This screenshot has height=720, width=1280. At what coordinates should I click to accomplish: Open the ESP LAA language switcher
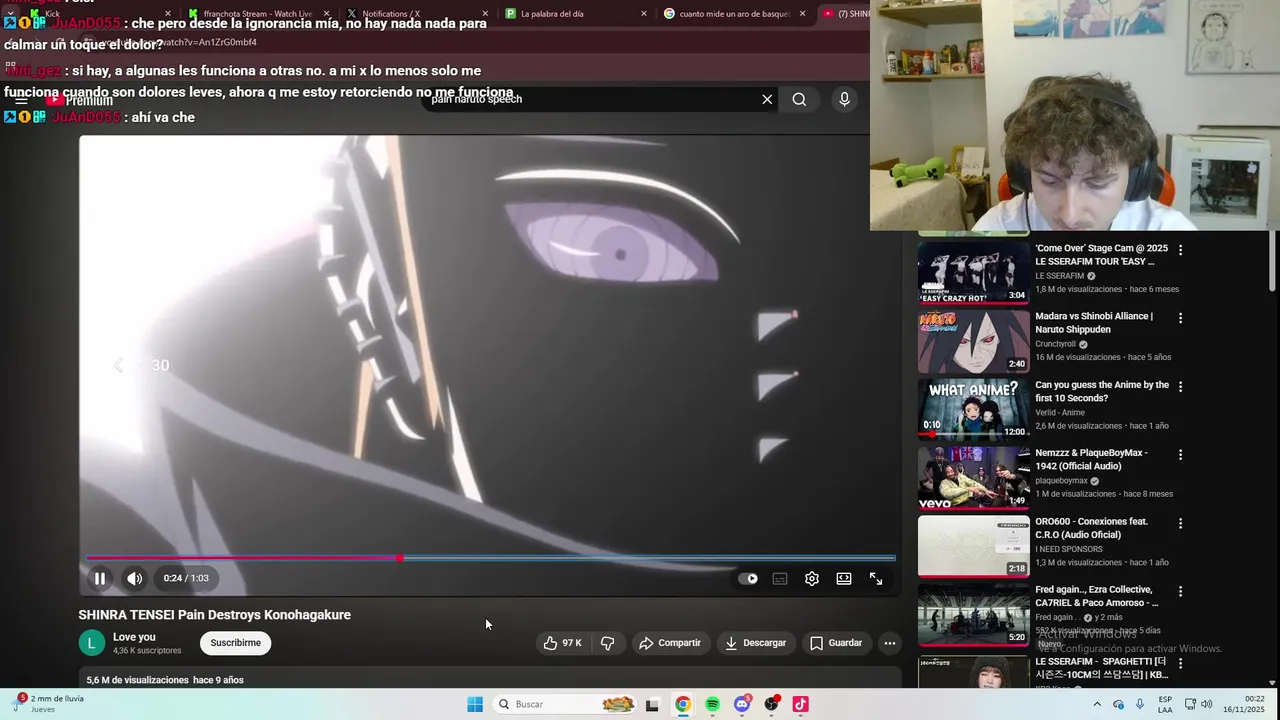[1165, 704]
